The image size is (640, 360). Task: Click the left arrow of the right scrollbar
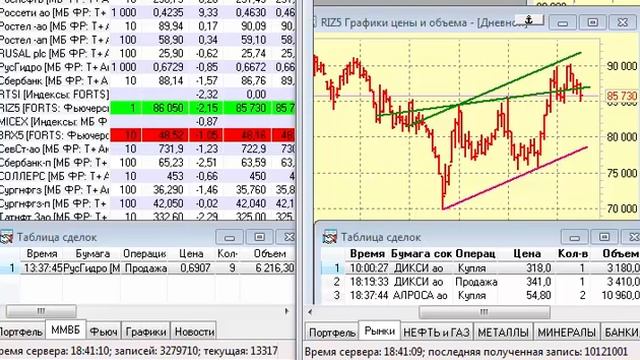(310, 312)
